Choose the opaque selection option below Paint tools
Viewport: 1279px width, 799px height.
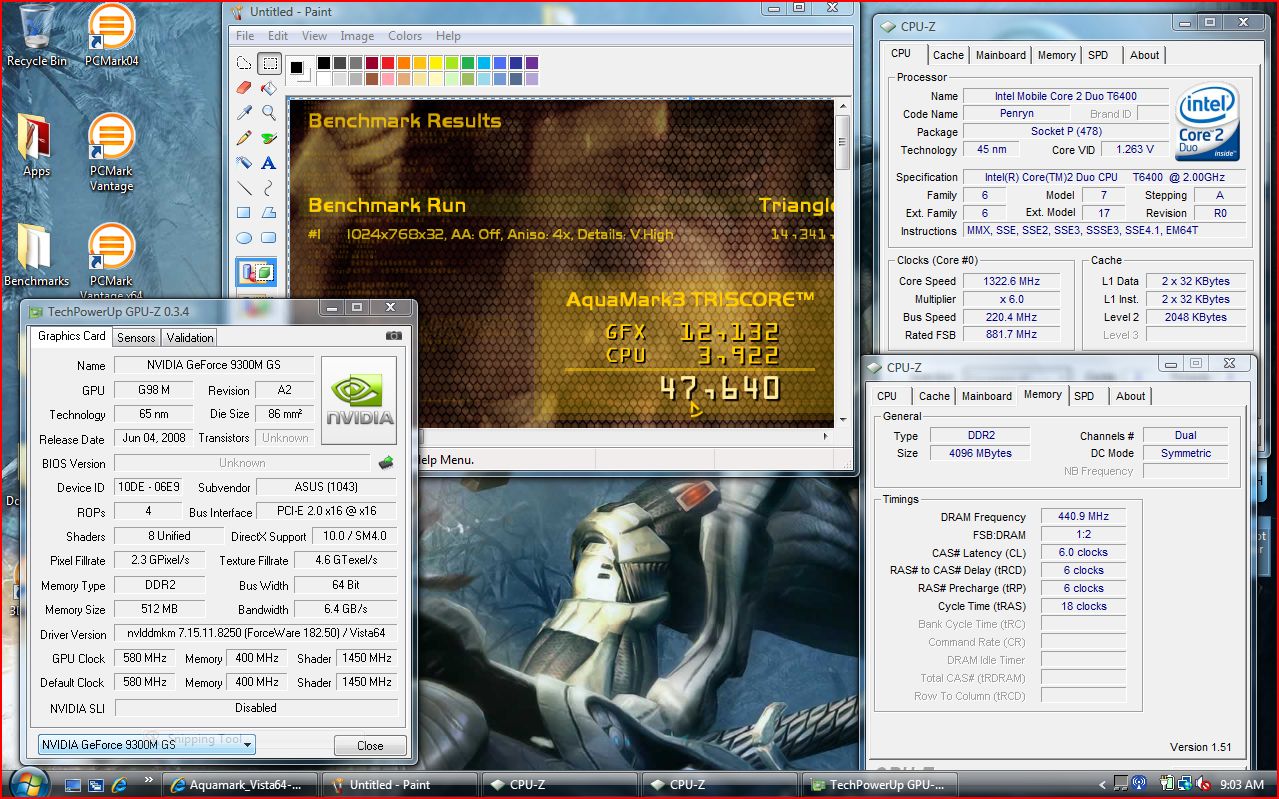click(256, 272)
